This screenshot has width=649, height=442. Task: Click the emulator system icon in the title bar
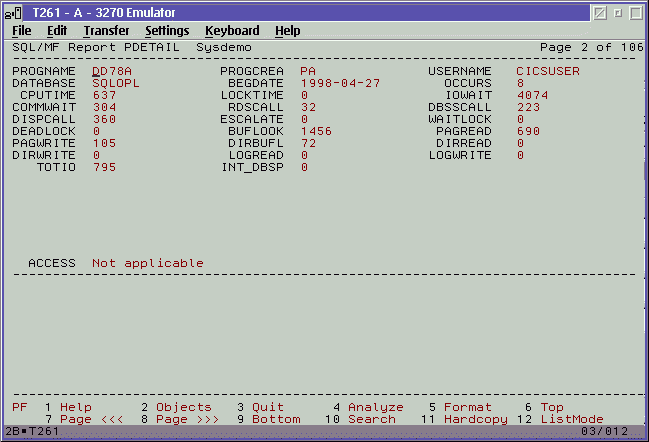tap(13, 13)
